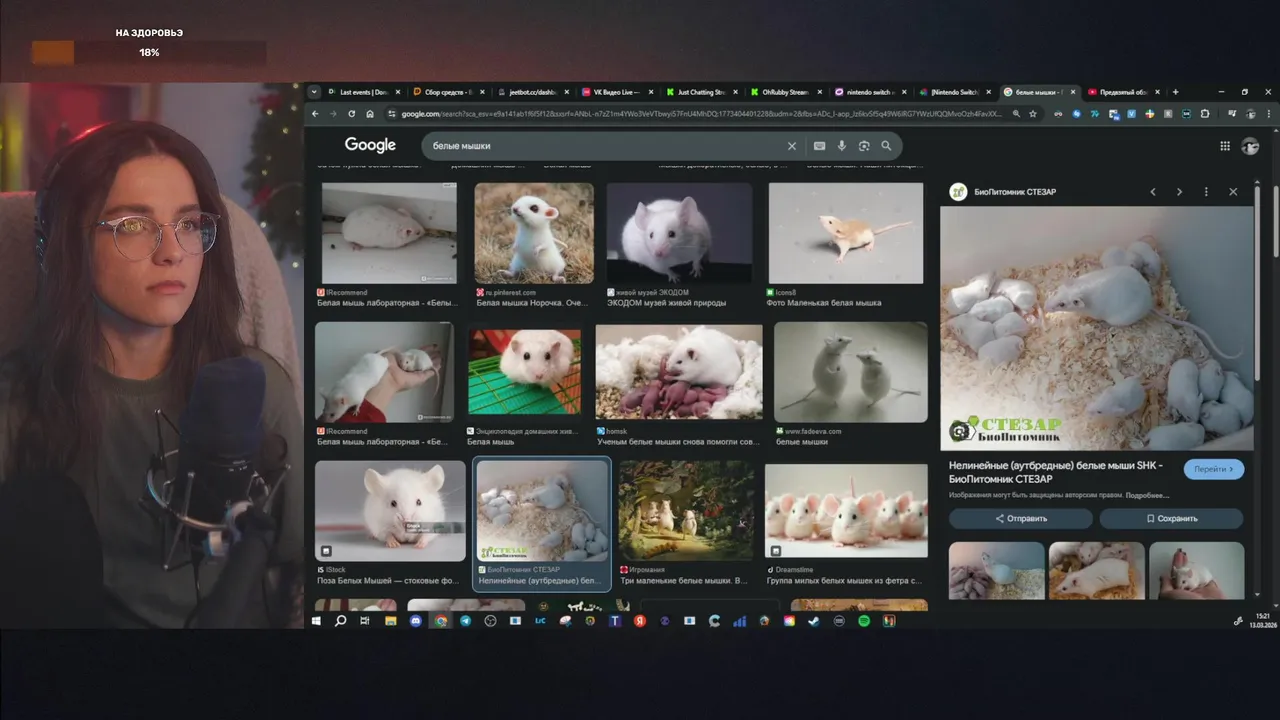Open the Фото Маленькая белая мышка image

[x=846, y=233]
